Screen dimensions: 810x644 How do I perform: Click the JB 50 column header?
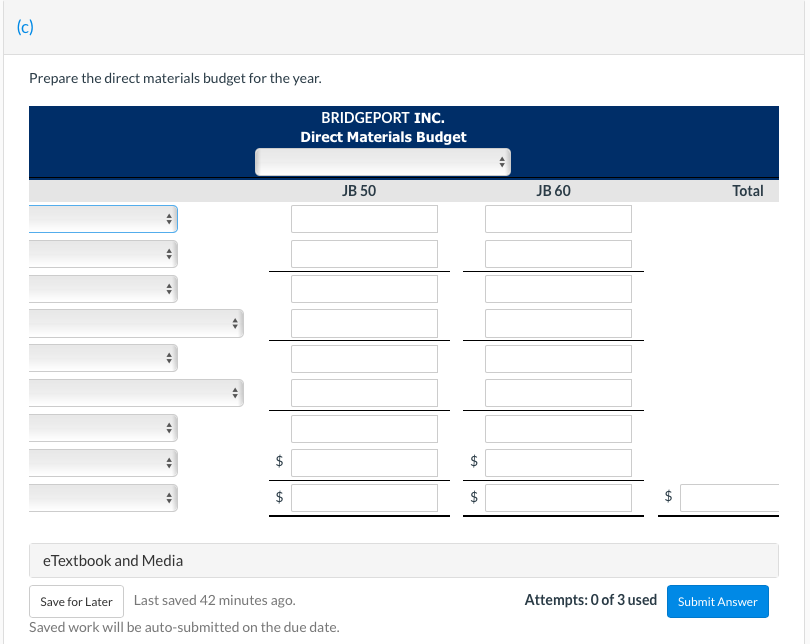pyautogui.click(x=359, y=191)
